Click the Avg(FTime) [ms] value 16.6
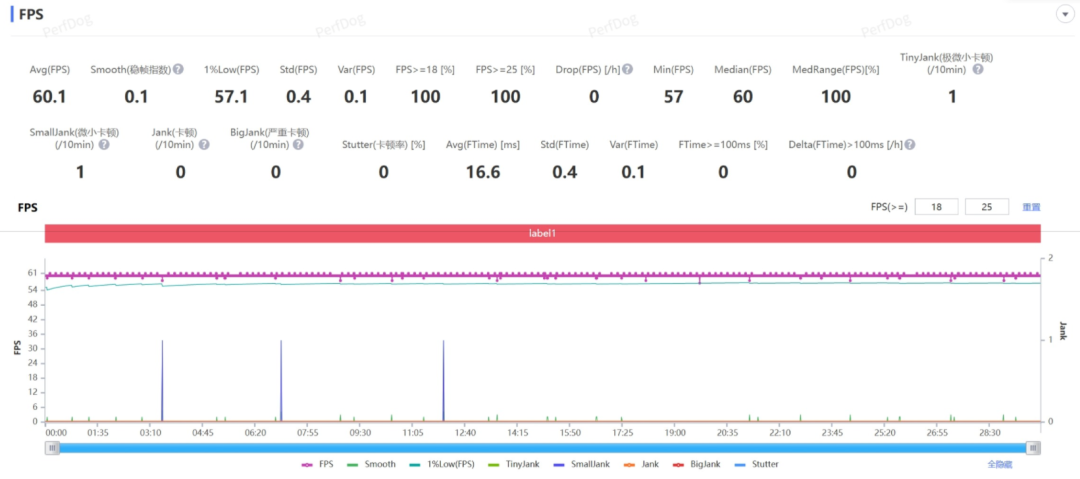The width and height of the screenshot is (1080, 479). click(482, 172)
